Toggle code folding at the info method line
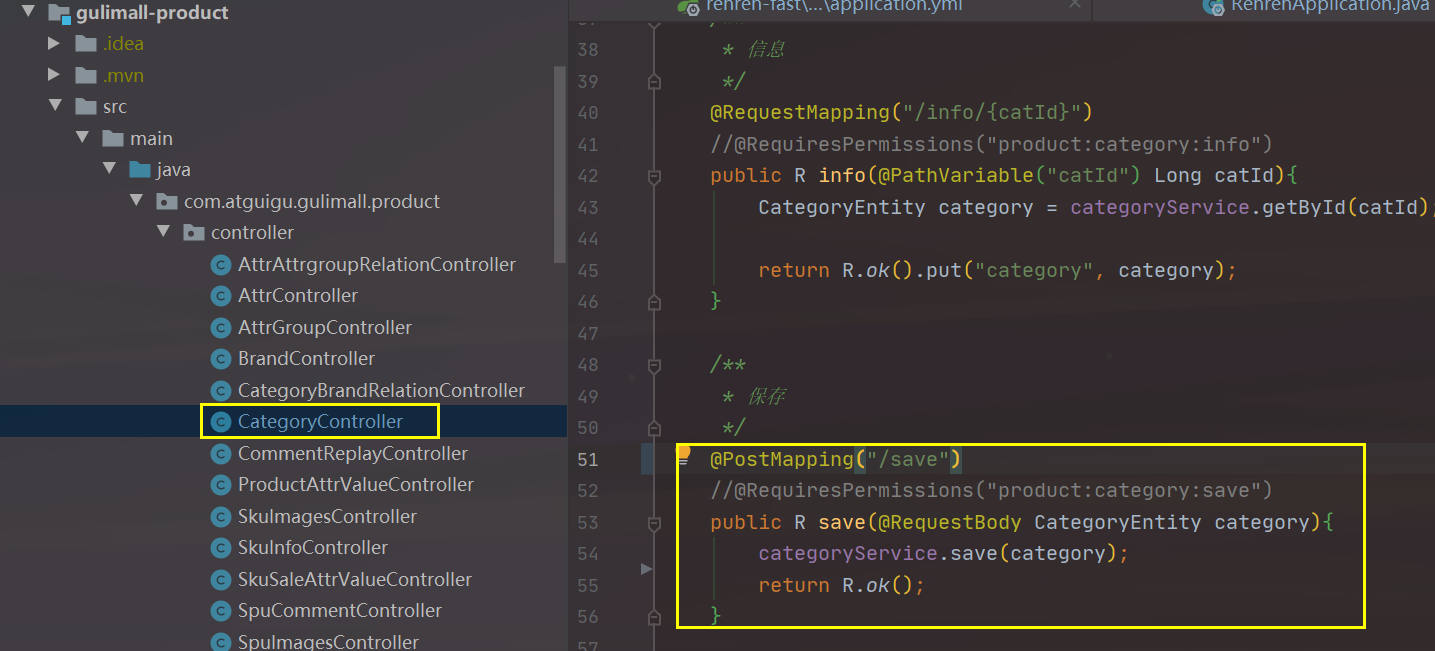 [654, 176]
